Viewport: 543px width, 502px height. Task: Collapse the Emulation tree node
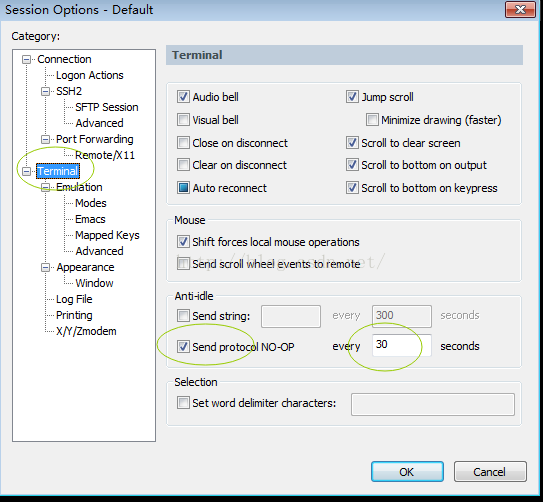45,188
